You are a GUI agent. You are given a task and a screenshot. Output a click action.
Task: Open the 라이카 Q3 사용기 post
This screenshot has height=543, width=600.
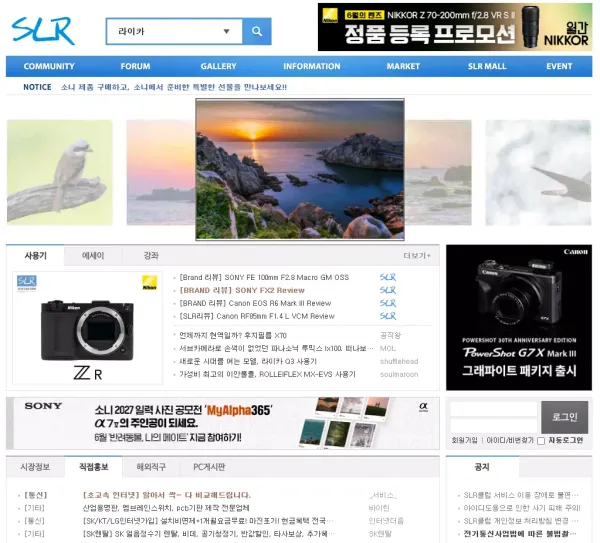[x=248, y=362]
